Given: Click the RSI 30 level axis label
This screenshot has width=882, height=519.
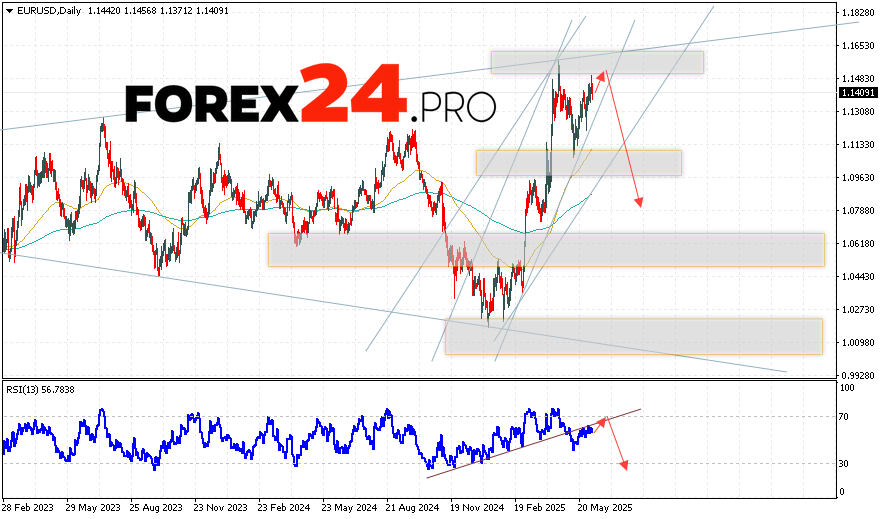Looking at the screenshot, I should coord(846,463).
